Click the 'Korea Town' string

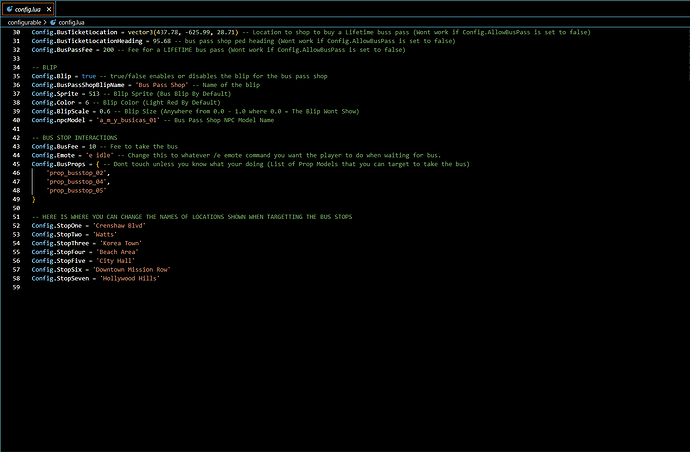[x=121, y=243]
